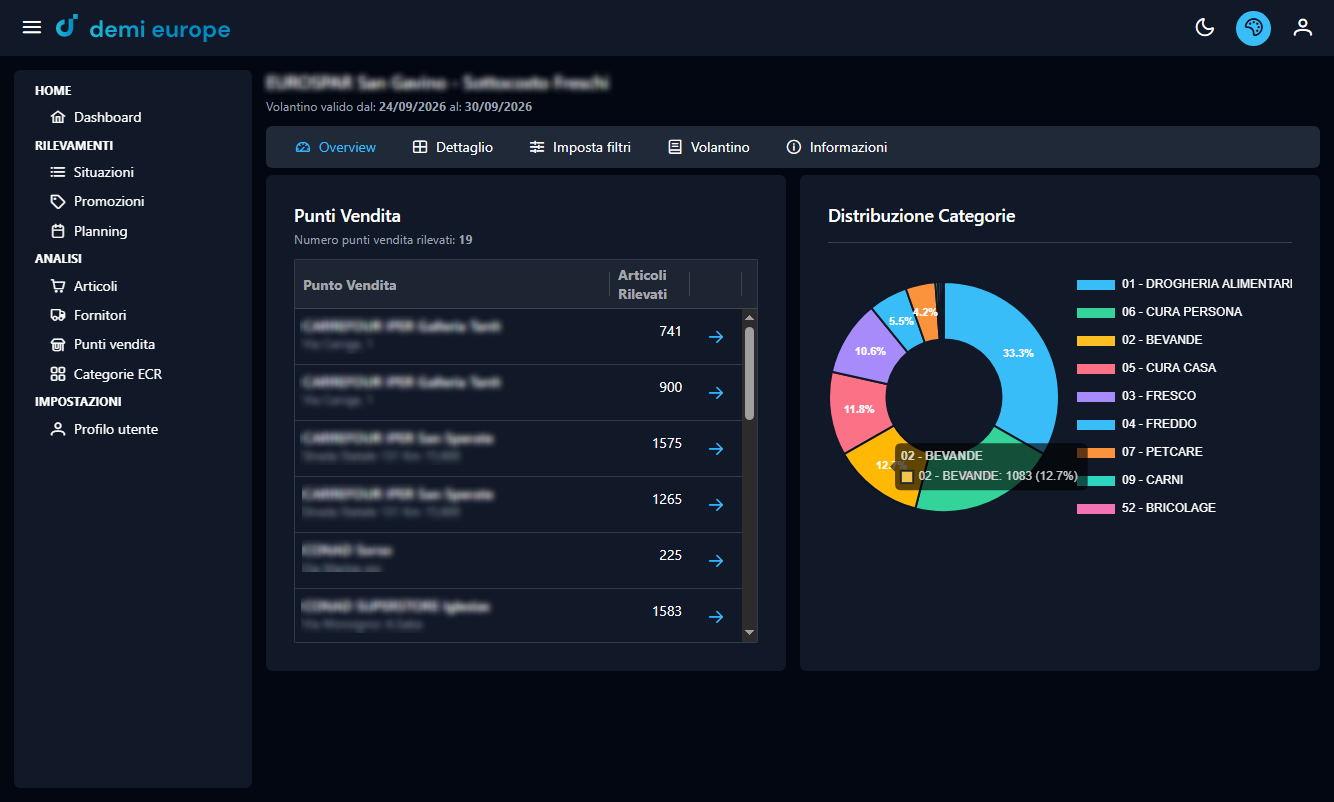
Task: Open Categorie ECR in sidebar
Action: tap(106, 374)
